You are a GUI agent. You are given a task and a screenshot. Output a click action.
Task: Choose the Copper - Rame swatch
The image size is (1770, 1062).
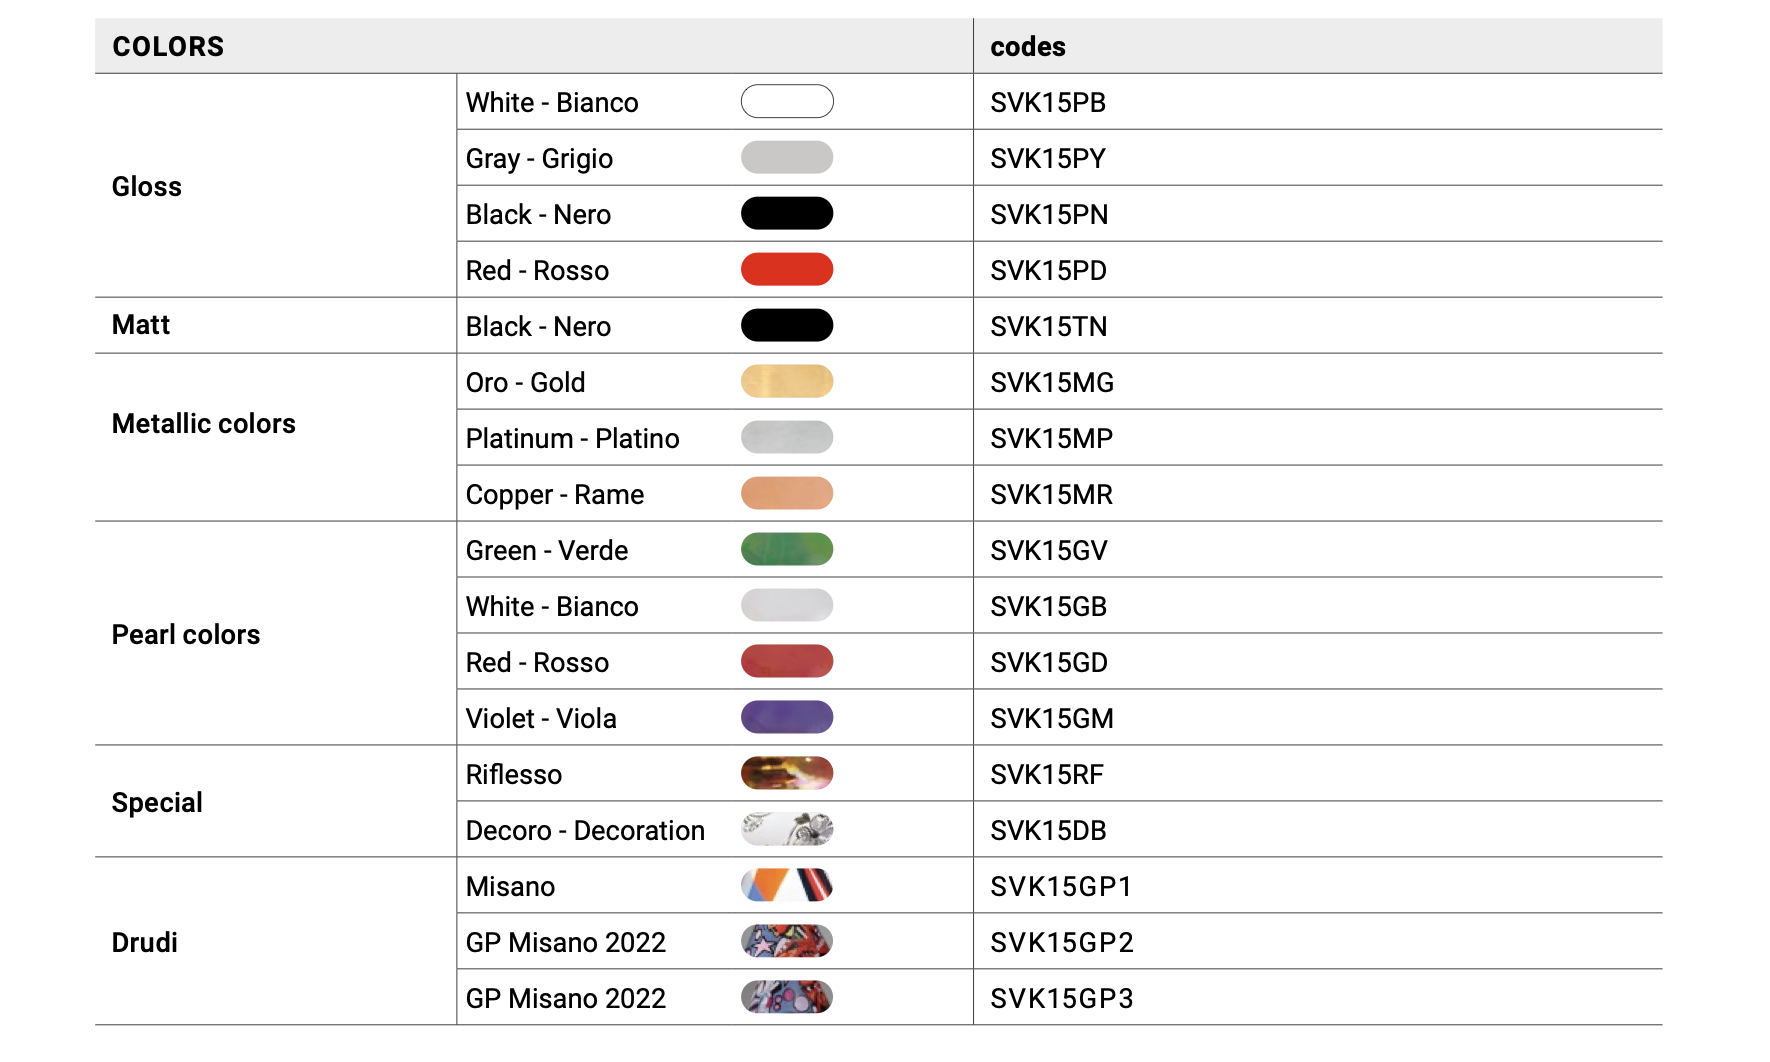[787, 494]
